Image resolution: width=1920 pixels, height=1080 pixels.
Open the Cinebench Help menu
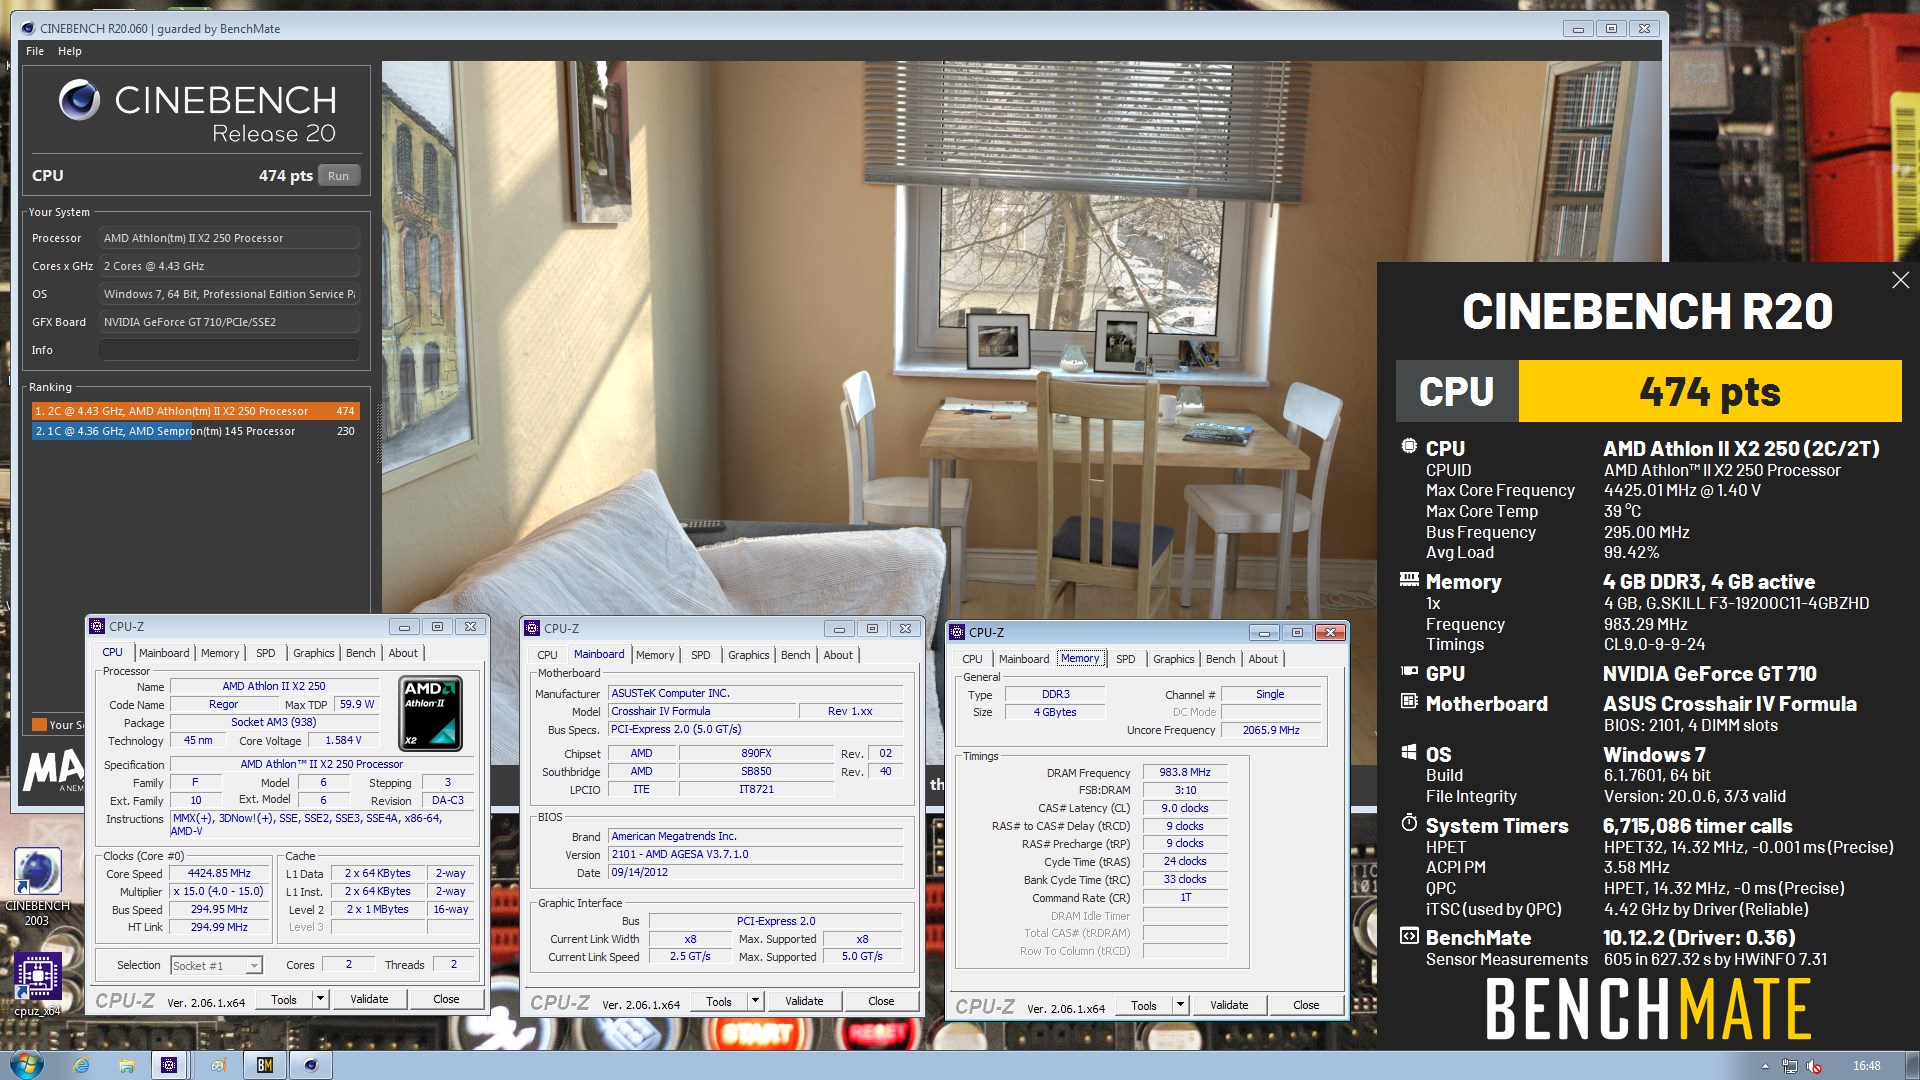click(69, 51)
